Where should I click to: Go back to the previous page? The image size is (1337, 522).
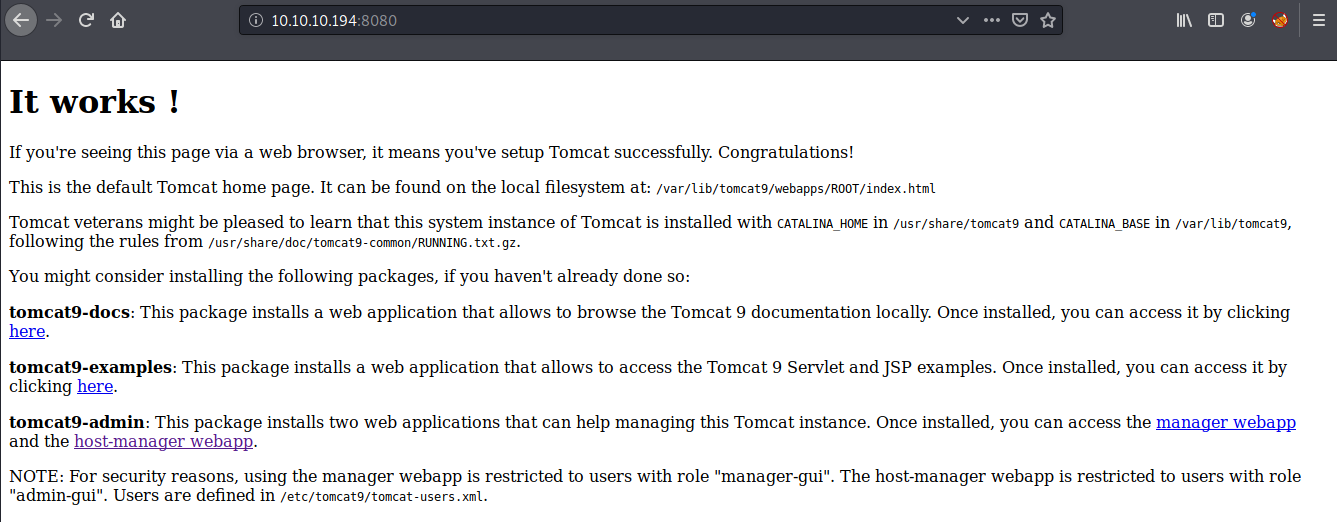tap(21, 20)
